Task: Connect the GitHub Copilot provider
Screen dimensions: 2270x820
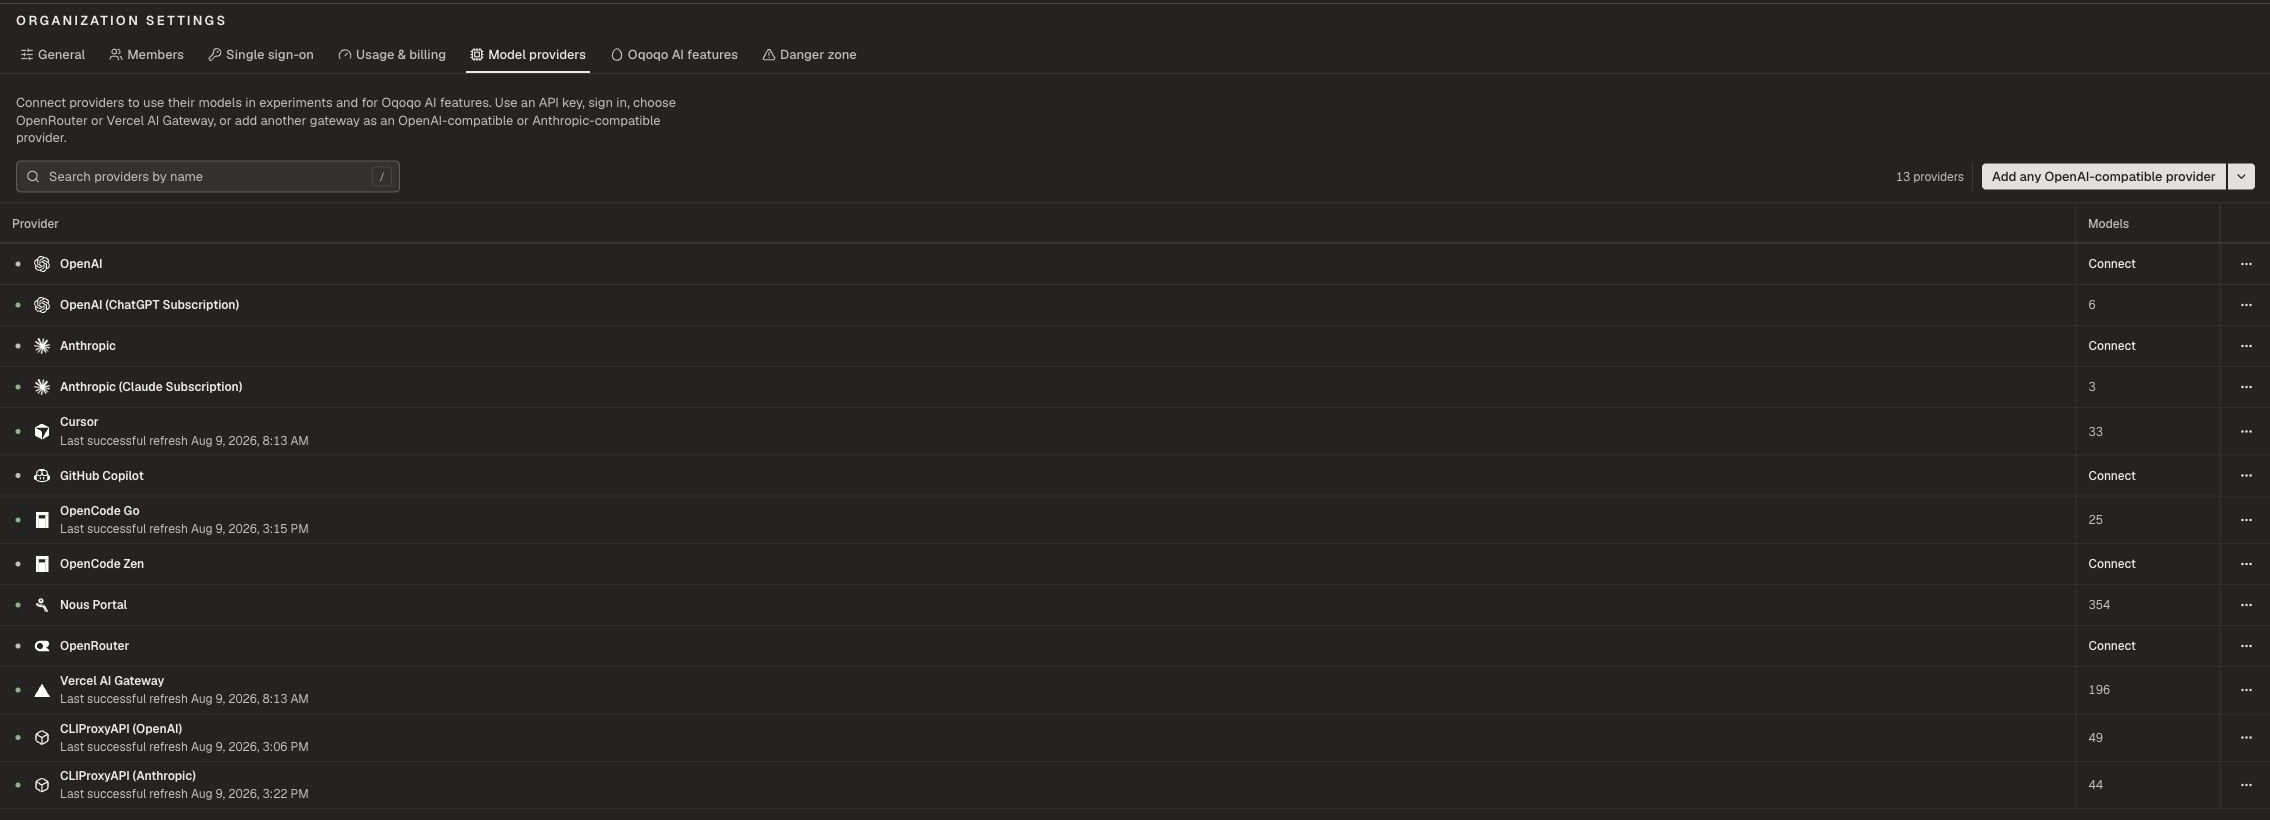Action: click(x=2112, y=476)
